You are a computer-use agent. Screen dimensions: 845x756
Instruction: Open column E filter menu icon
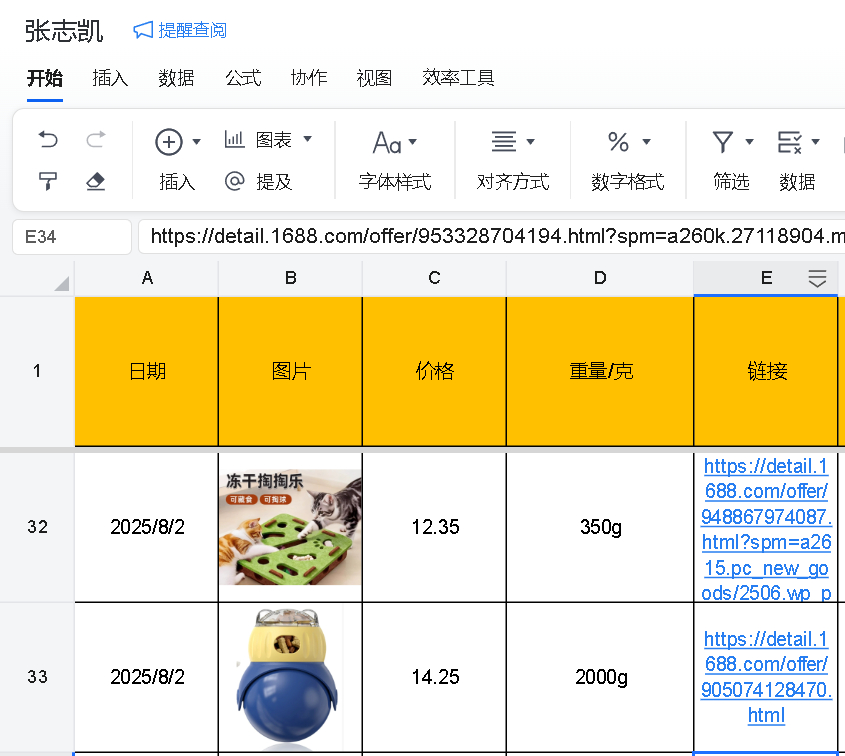click(x=817, y=278)
